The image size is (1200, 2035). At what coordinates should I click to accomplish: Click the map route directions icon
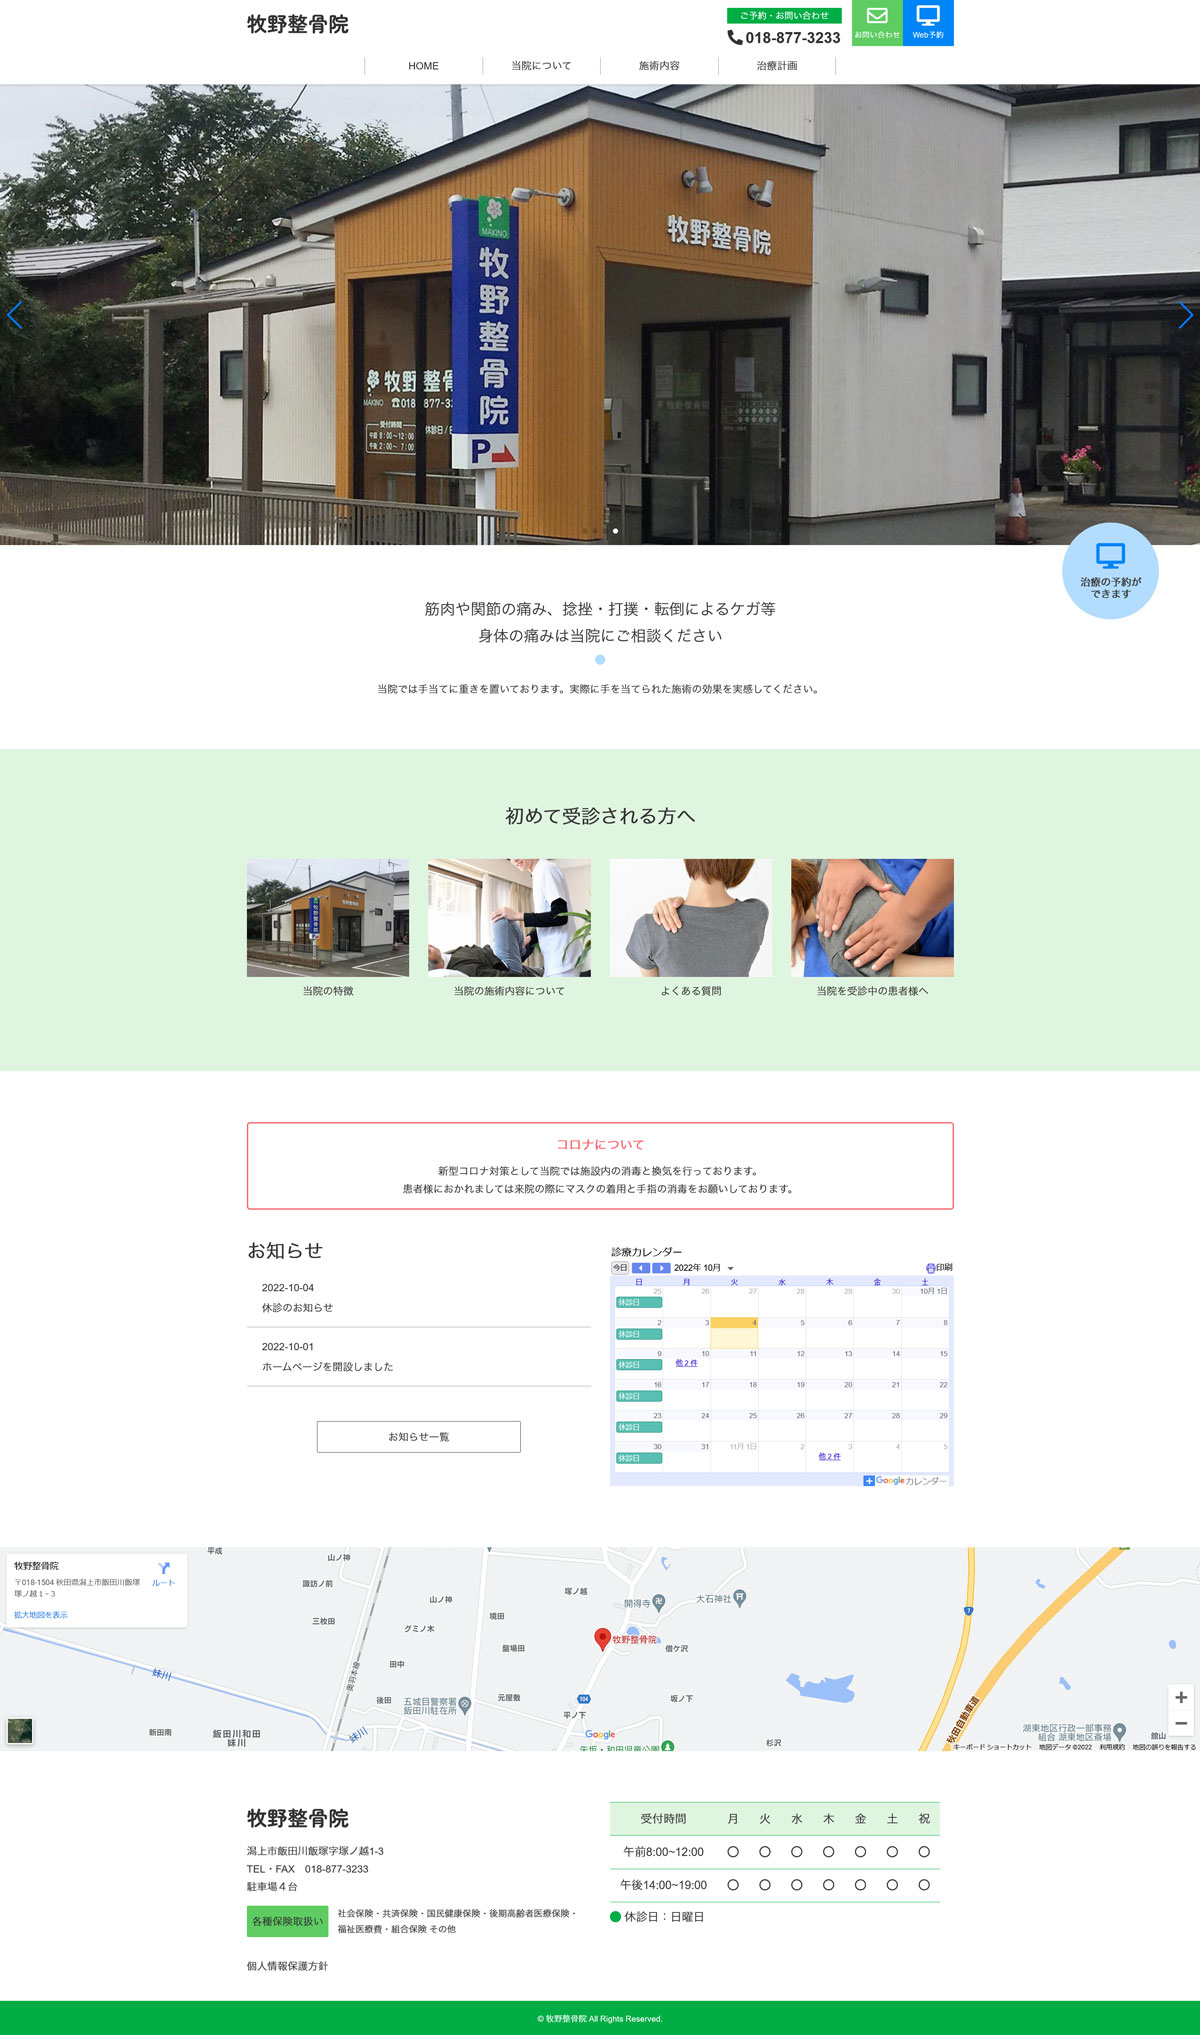pos(164,1568)
